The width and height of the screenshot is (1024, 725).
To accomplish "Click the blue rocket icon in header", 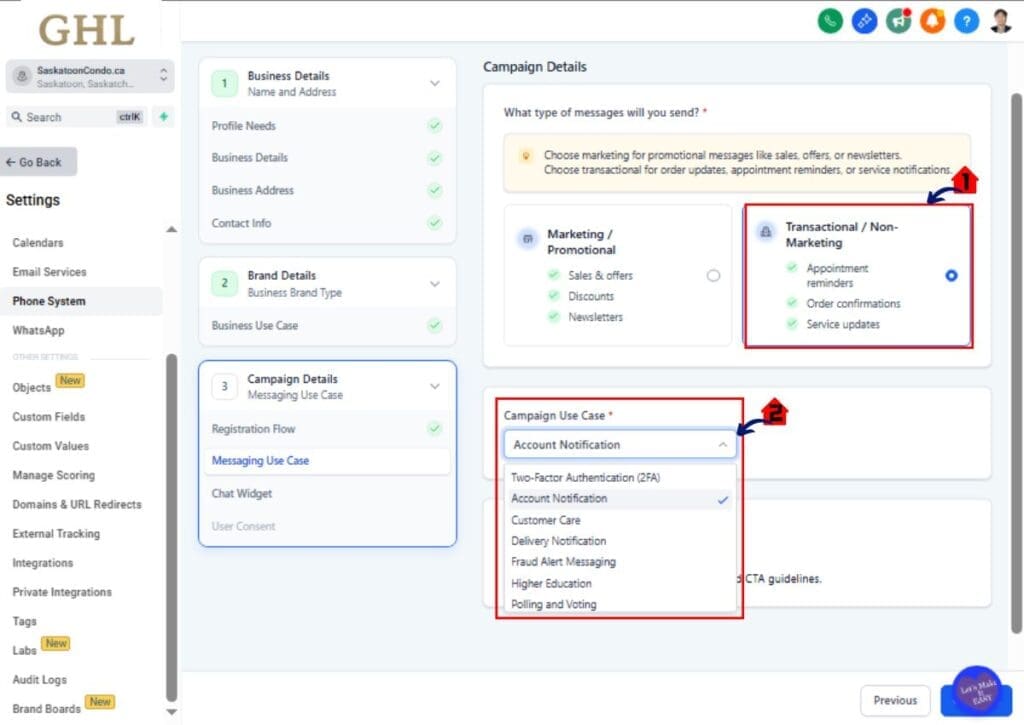I will click(864, 21).
